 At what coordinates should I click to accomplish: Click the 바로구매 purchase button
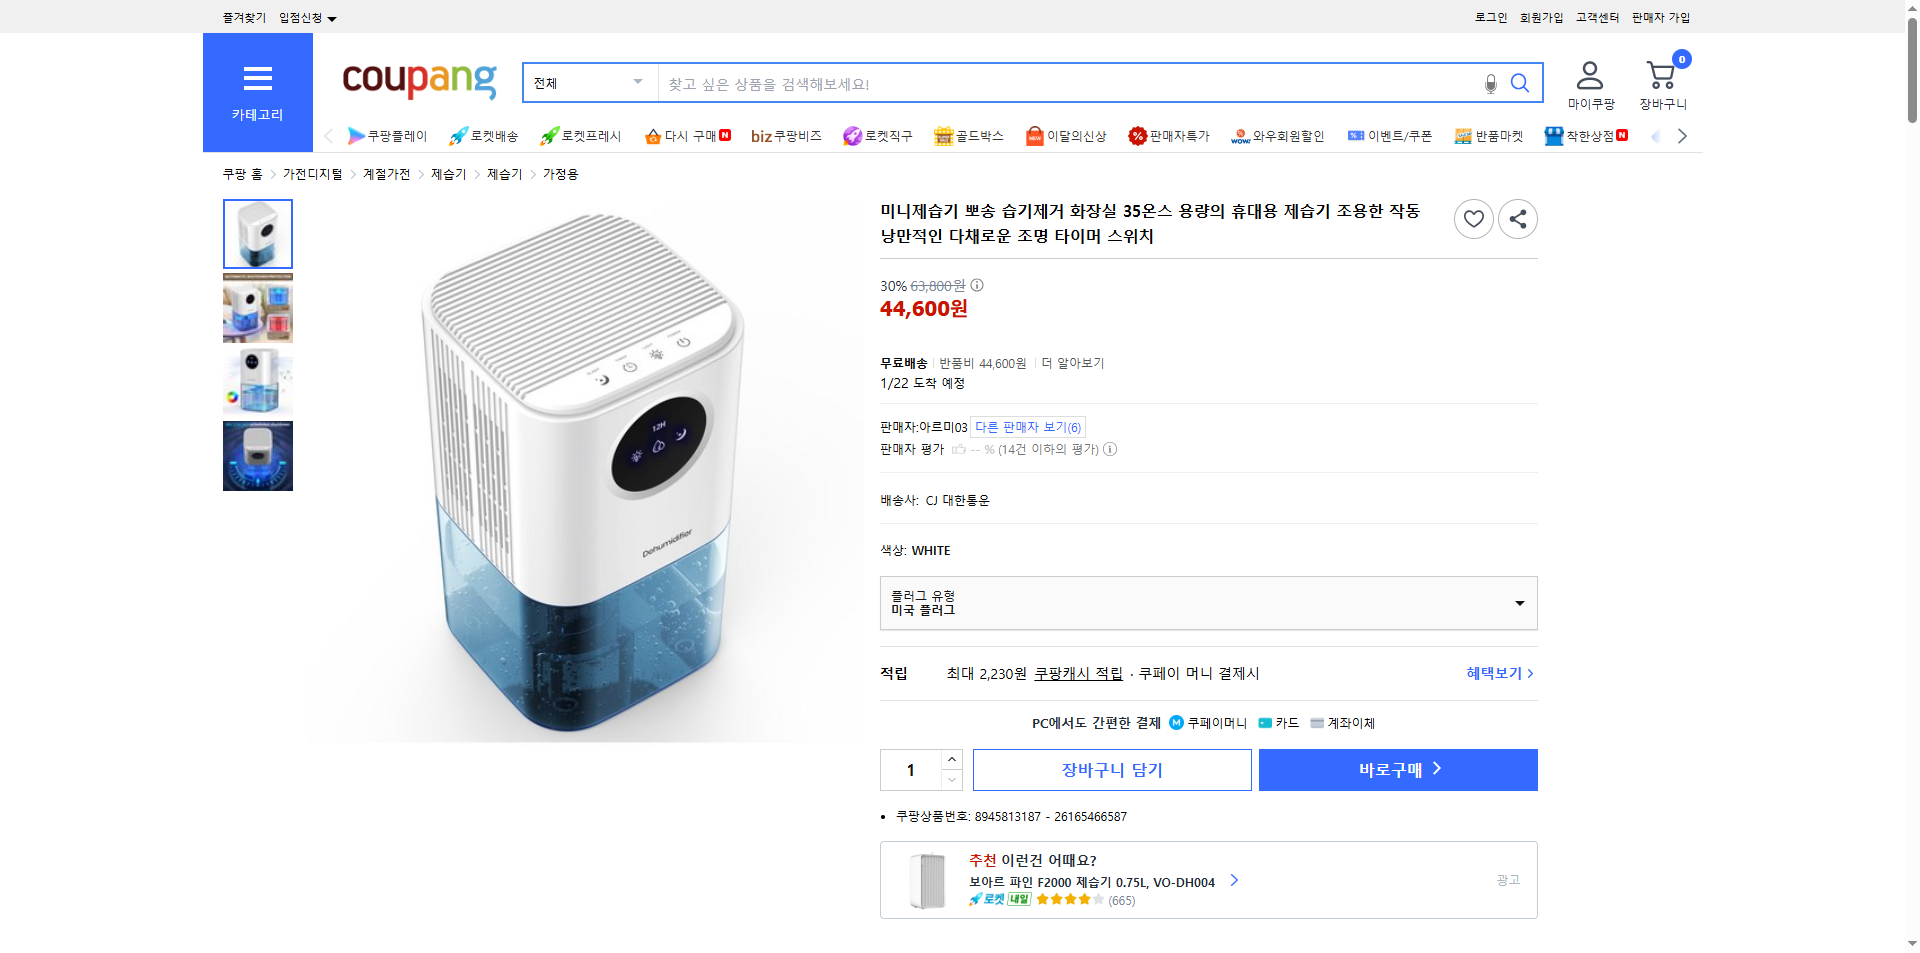click(x=1397, y=769)
